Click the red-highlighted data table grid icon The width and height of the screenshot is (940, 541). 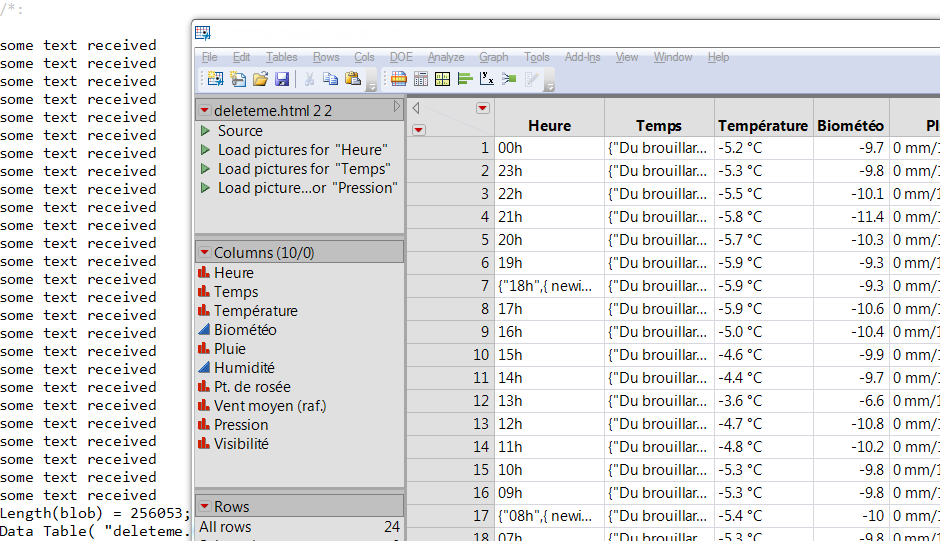[x=399, y=79]
